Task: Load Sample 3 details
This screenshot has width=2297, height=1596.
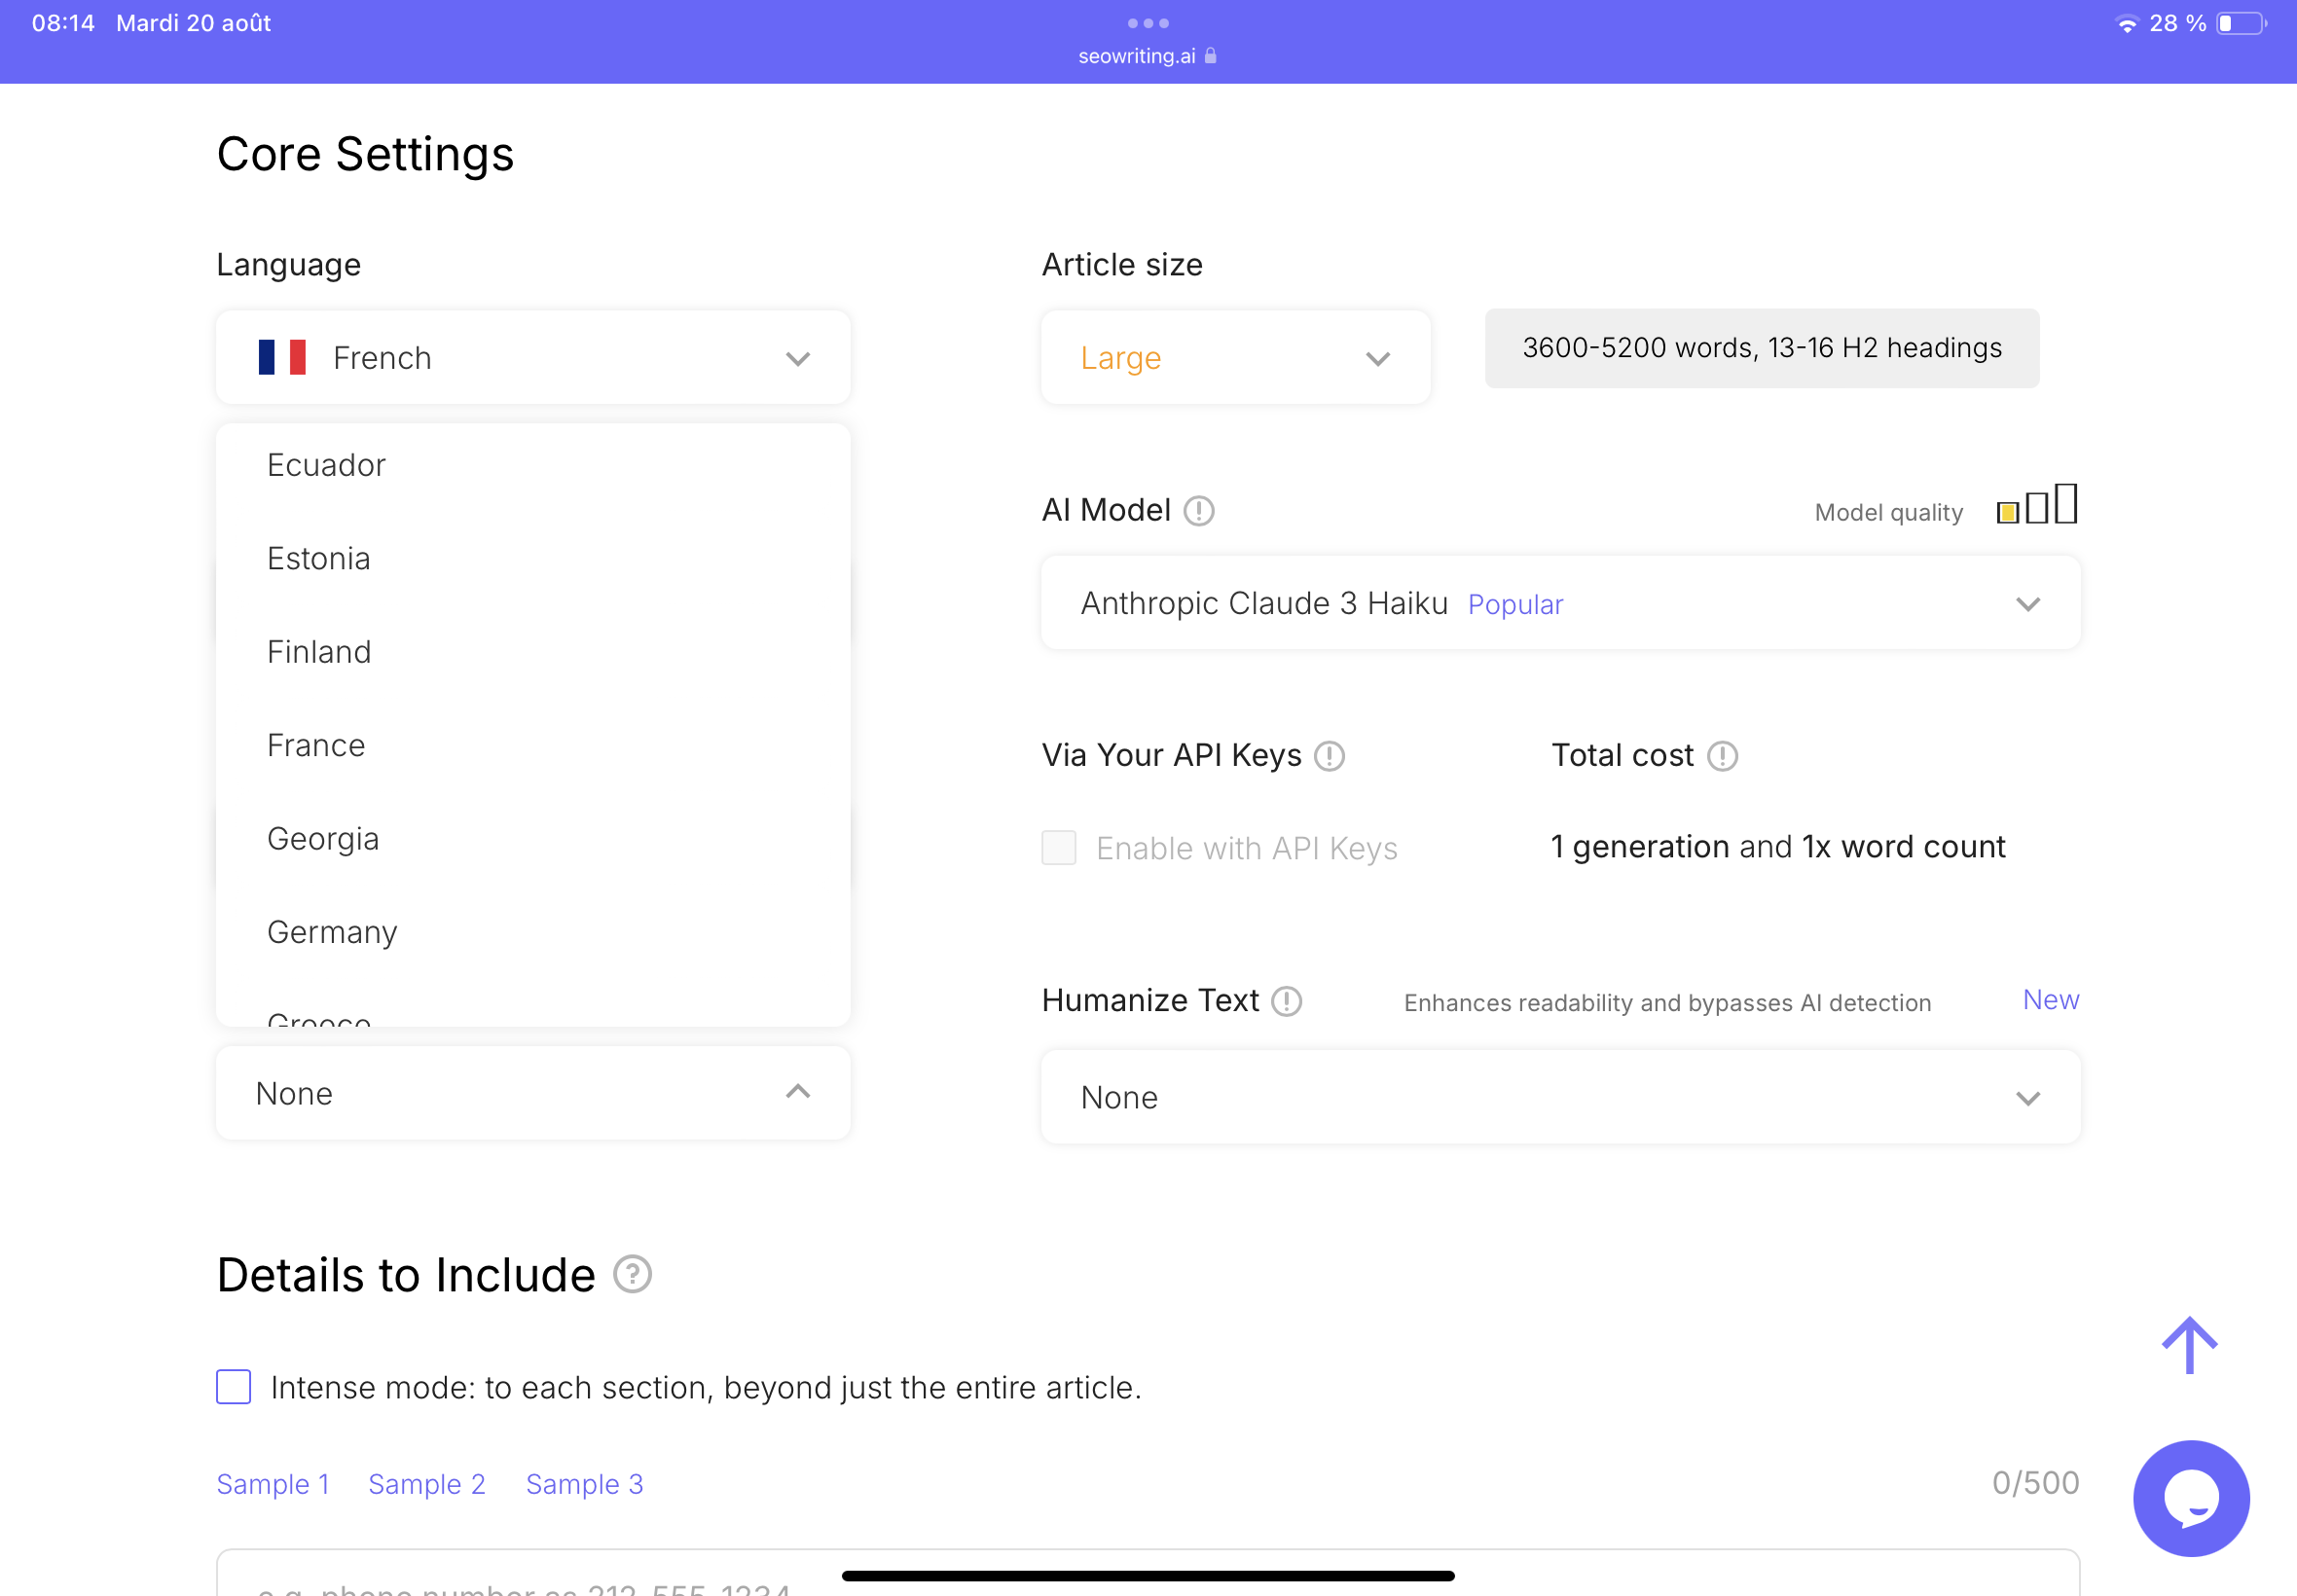Action: click(x=585, y=1484)
